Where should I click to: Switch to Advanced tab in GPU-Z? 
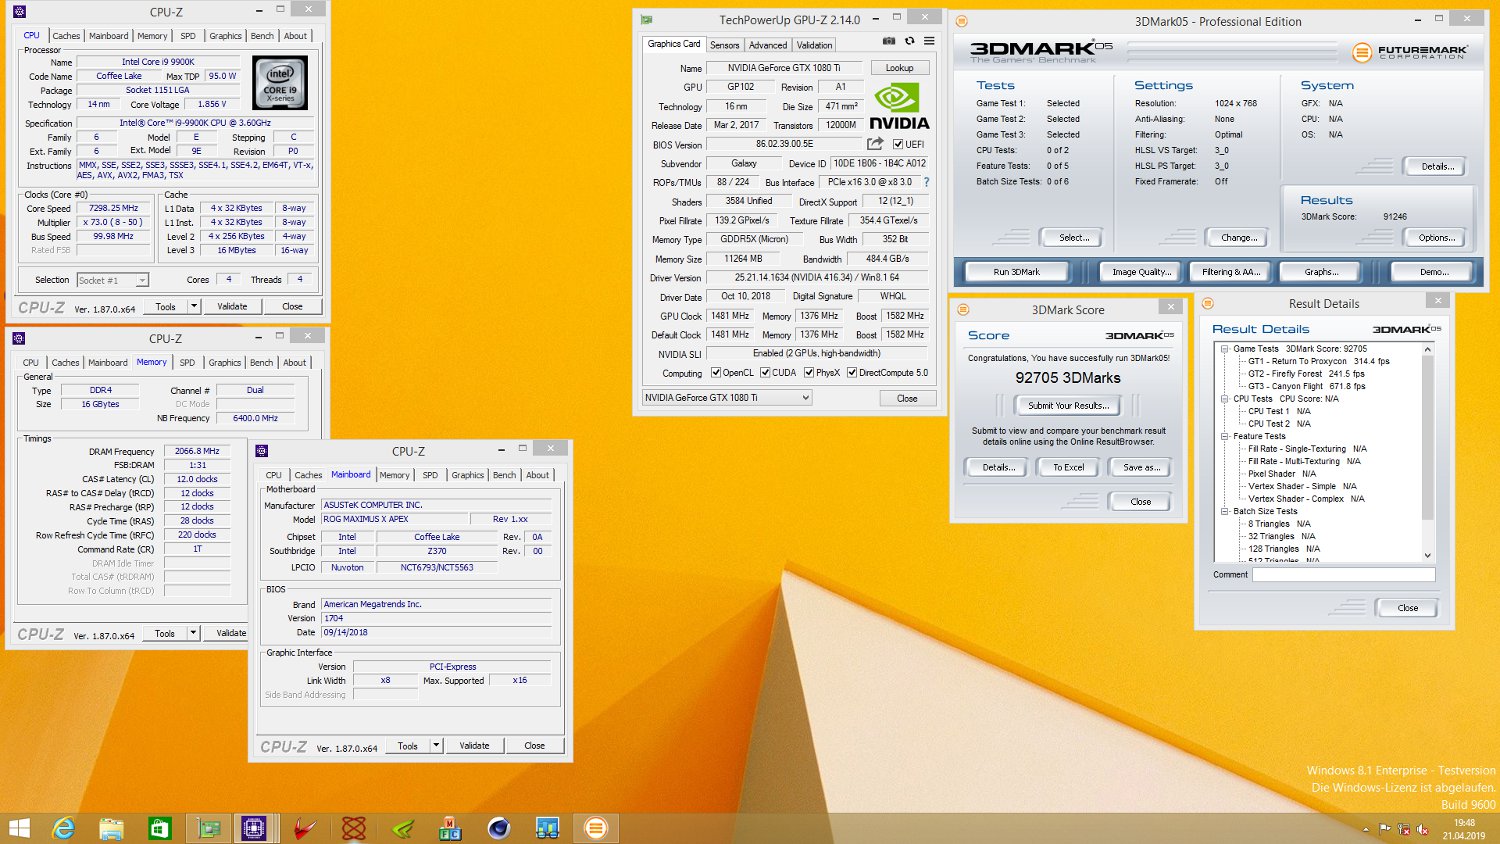pos(768,45)
